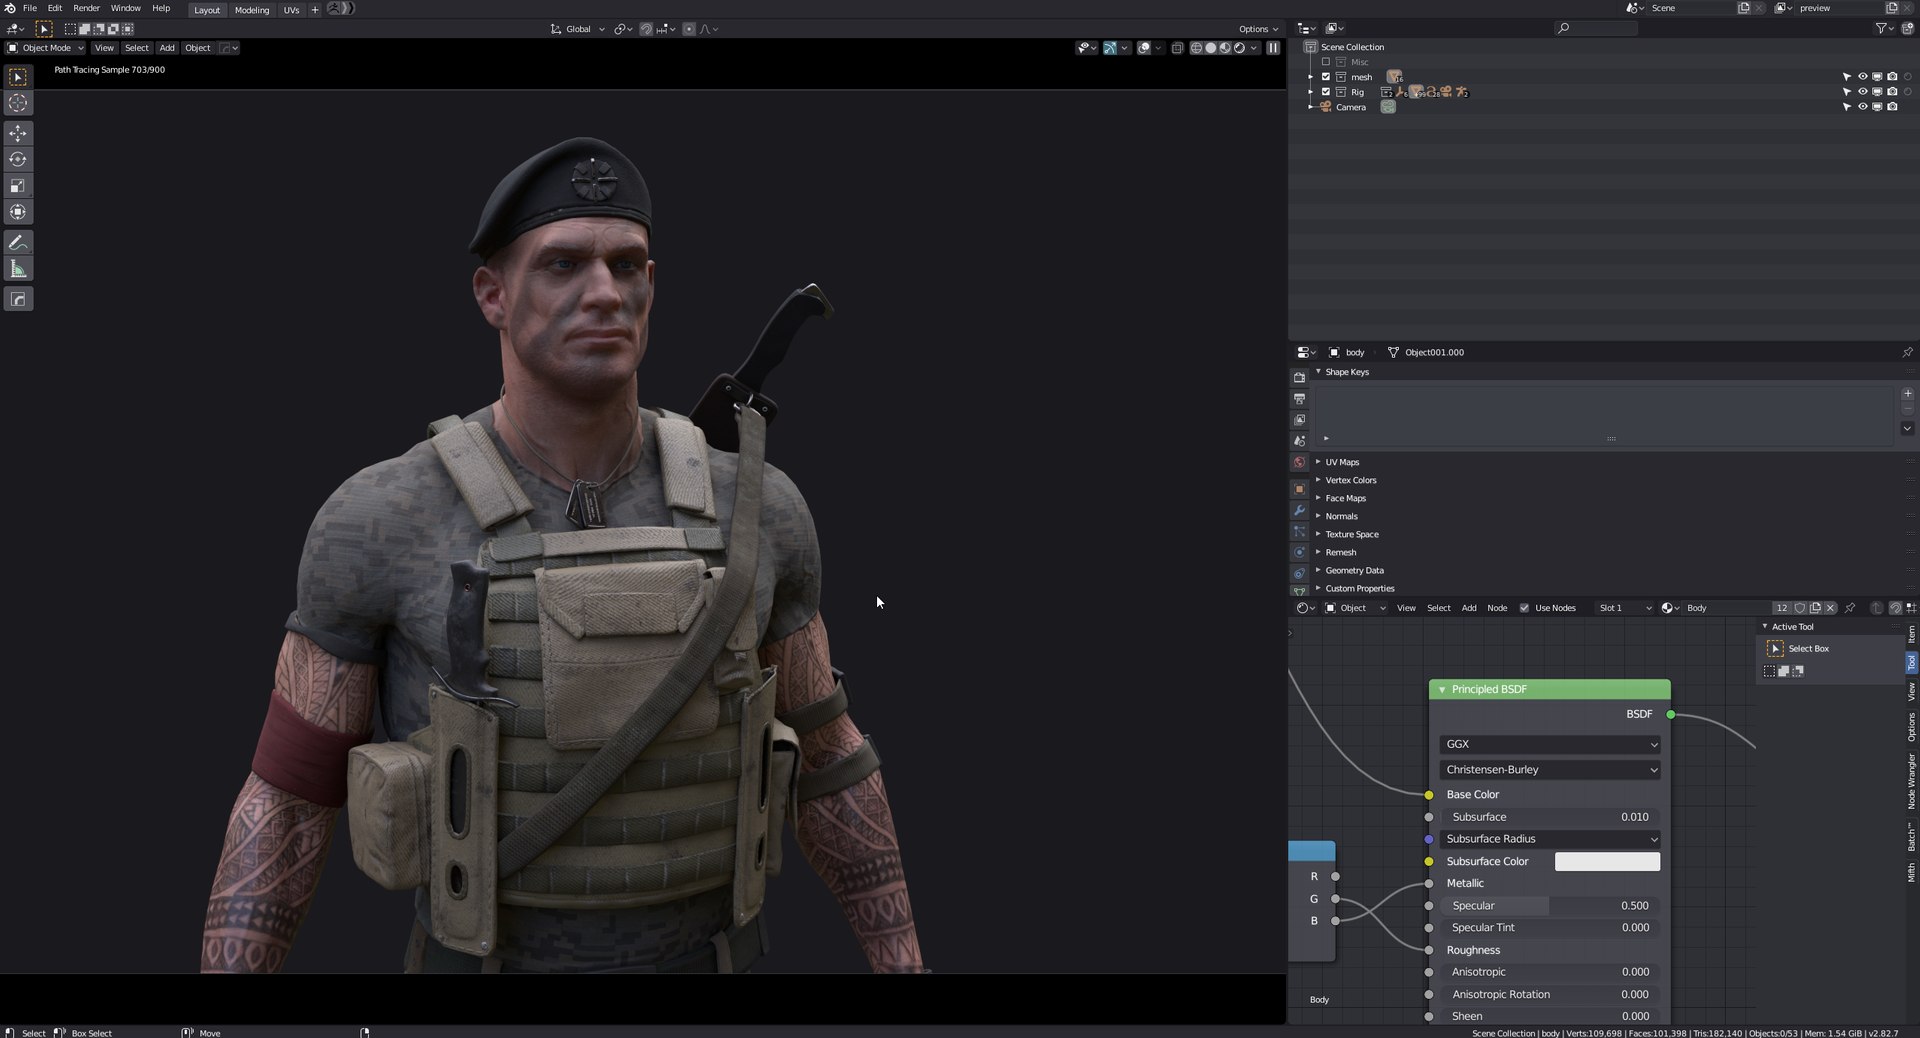Select the Annotate pencil tool
Image resolution: width=1920 pixels, height=1038 pixels.
pos(18,243)
